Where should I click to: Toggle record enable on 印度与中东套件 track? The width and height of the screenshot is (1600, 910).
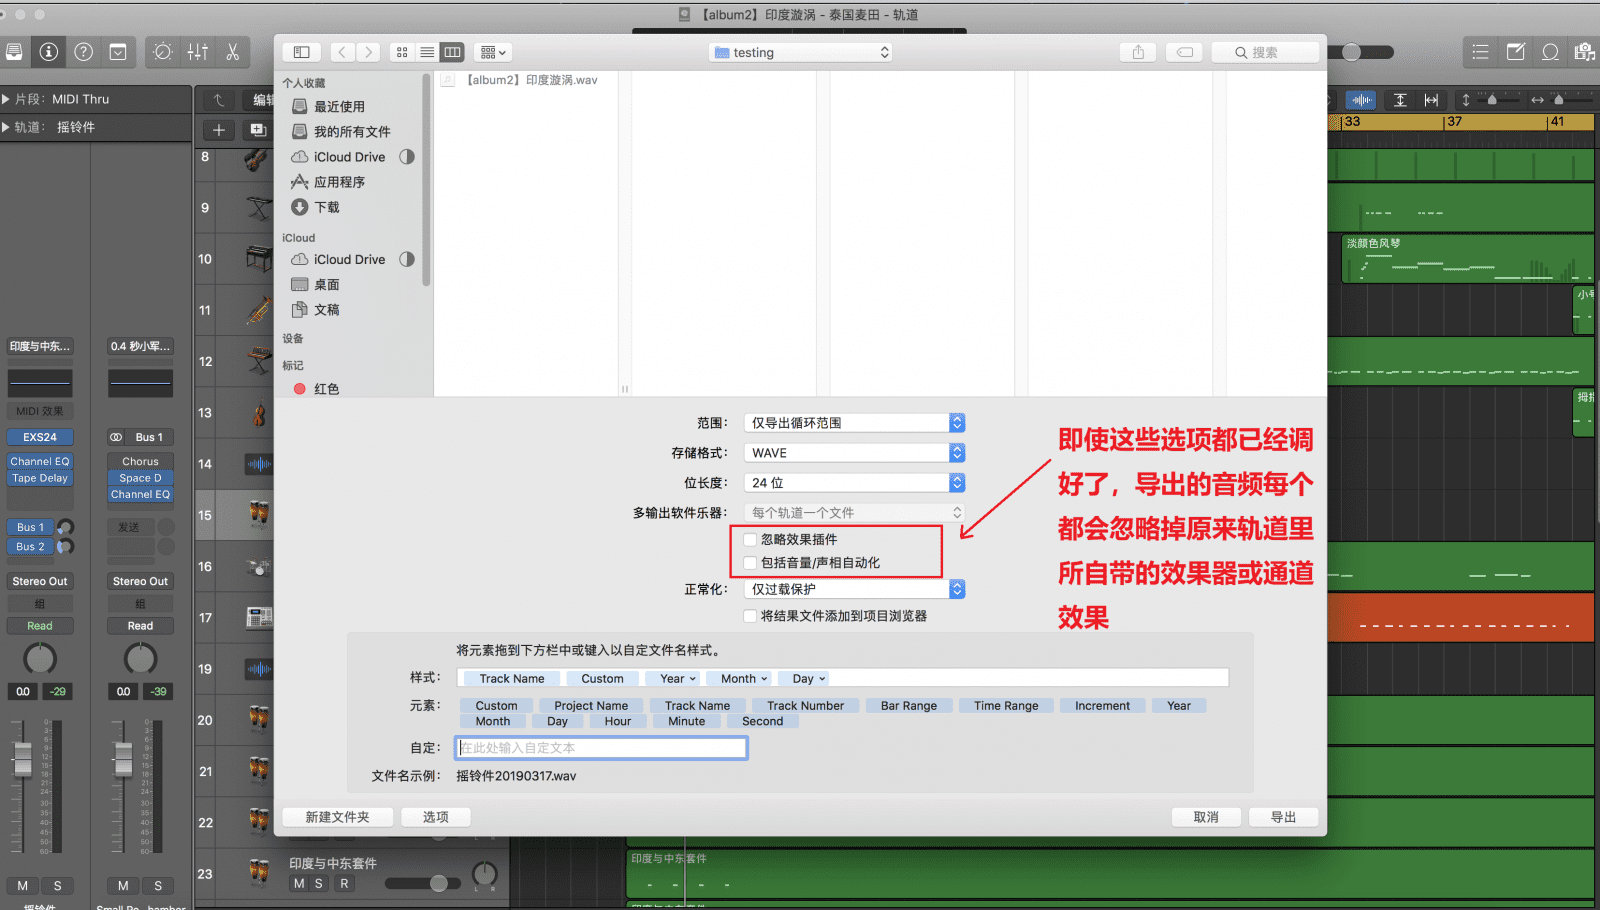click(x=344, y=883)
